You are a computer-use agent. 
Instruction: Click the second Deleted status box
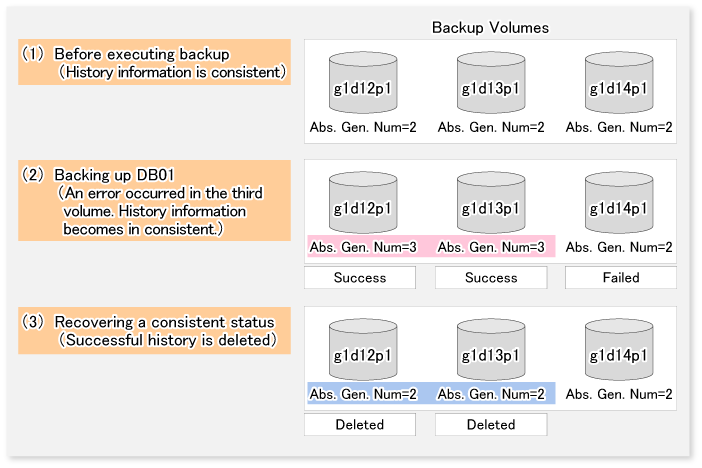pyautogui.click(x=491, y=424)
